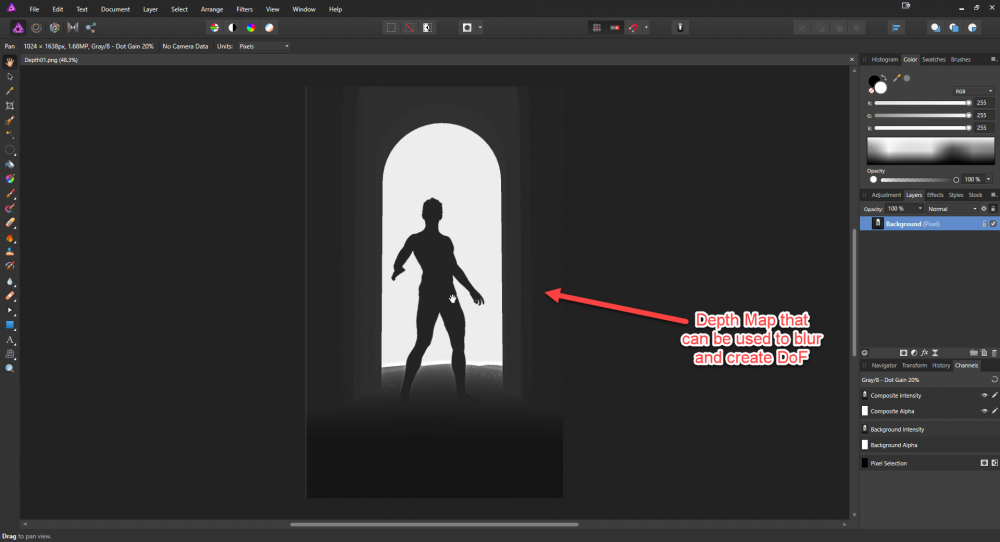Delete layer using the trash icon
Screen dimensions: 1000x542
click(994, 353)
